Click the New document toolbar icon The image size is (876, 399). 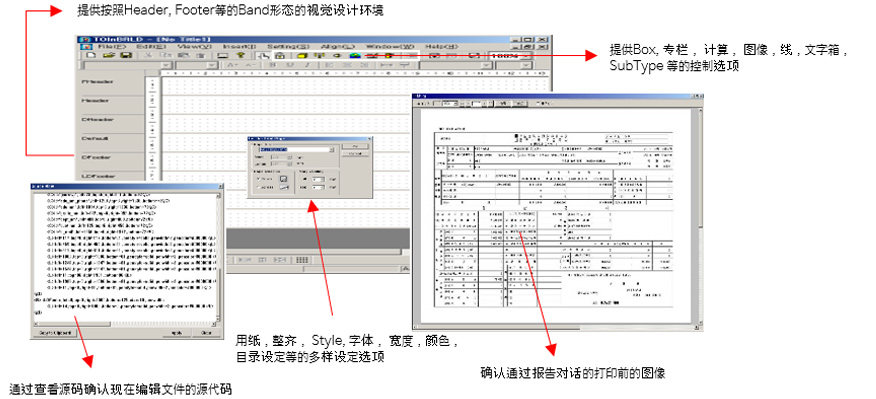pos(91,55)
